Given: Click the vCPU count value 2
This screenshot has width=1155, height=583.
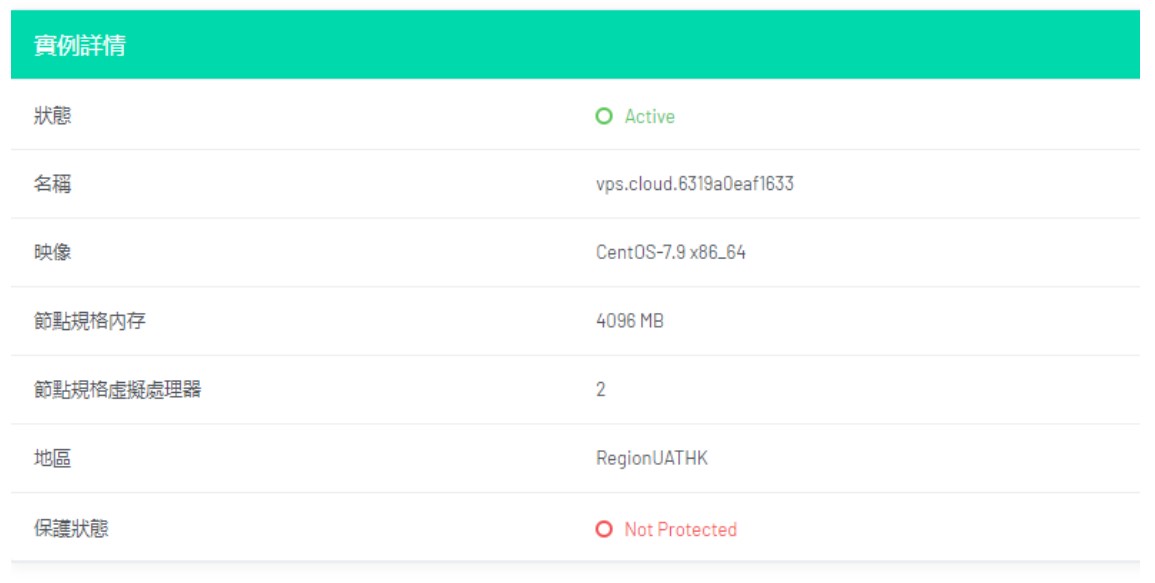Looking at the screenshot, I should coord(600,389).
